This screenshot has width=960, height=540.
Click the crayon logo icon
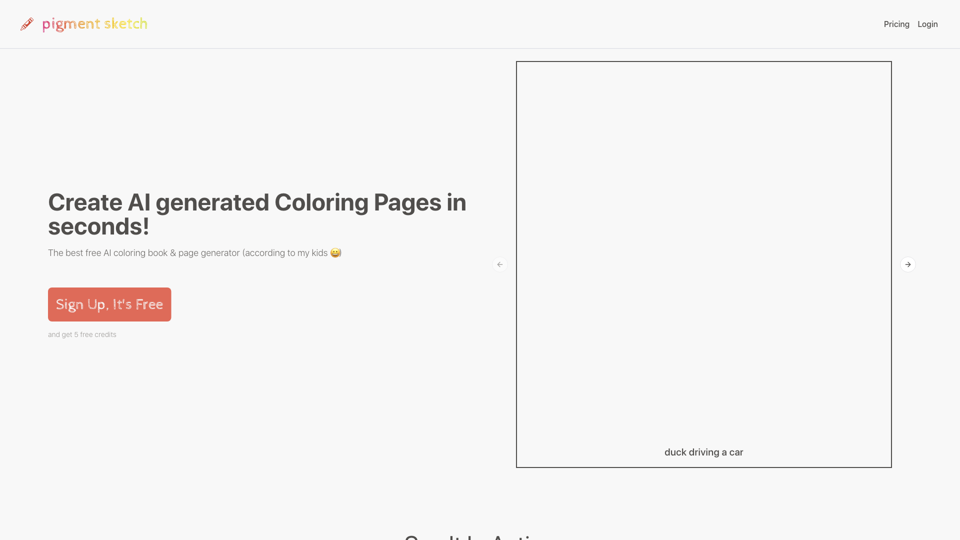27,24
